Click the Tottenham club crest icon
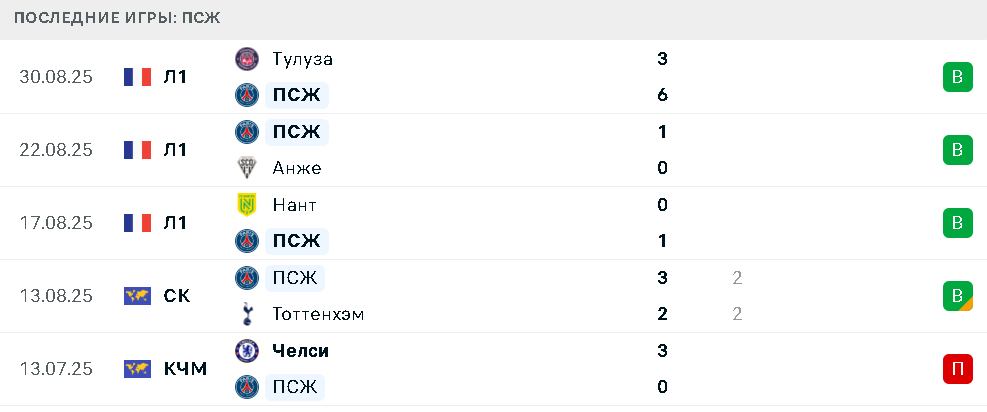 (x=247, y=314)
